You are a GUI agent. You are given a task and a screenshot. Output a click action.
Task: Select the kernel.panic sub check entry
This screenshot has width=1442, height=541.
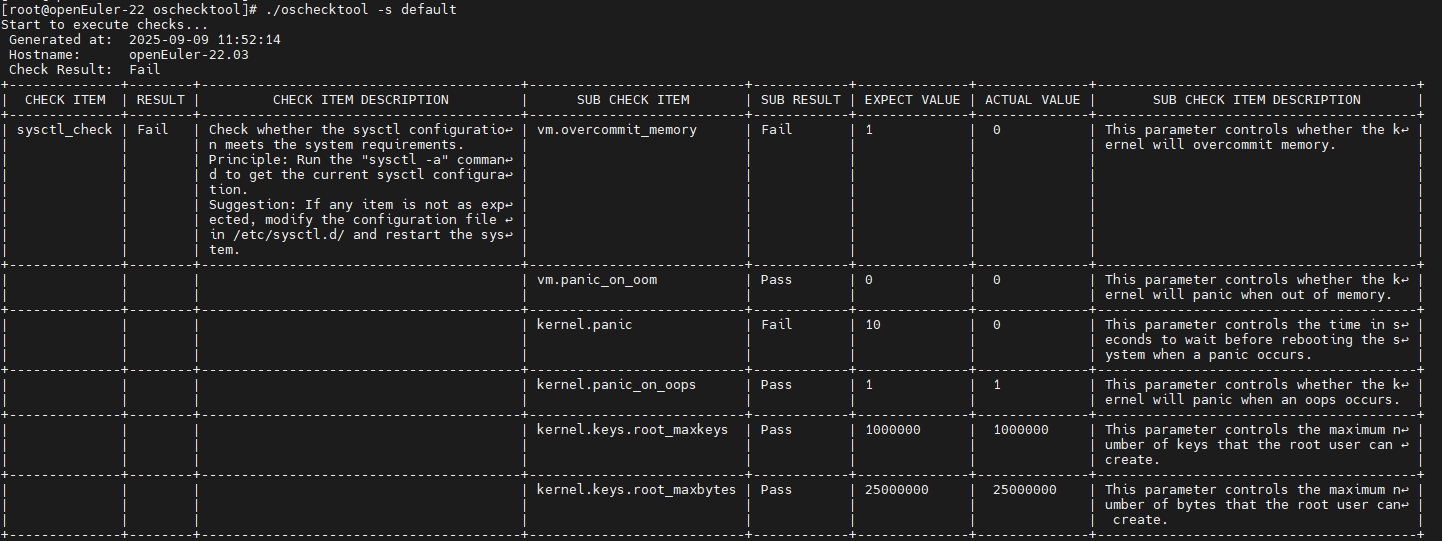585,325
